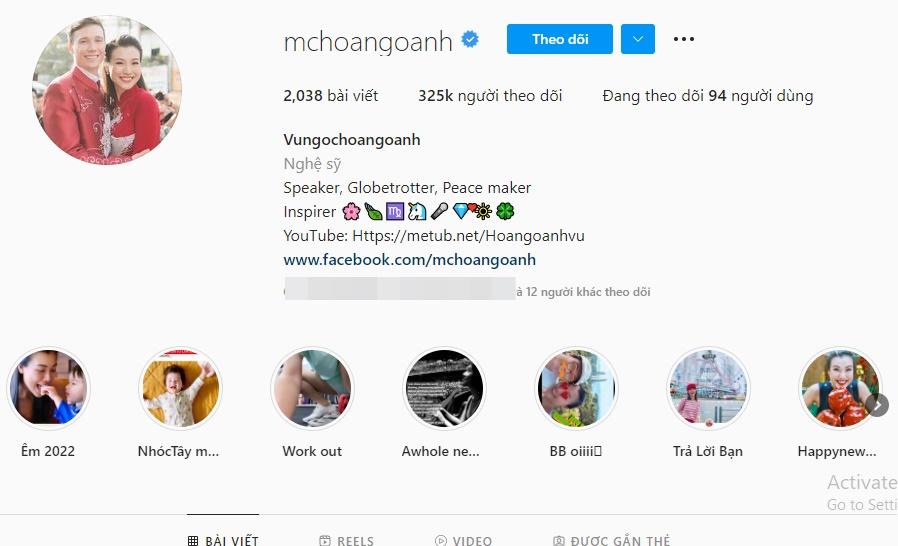Switch to the Video tab
Screen dimensions: 898x546
click(463, 540)
